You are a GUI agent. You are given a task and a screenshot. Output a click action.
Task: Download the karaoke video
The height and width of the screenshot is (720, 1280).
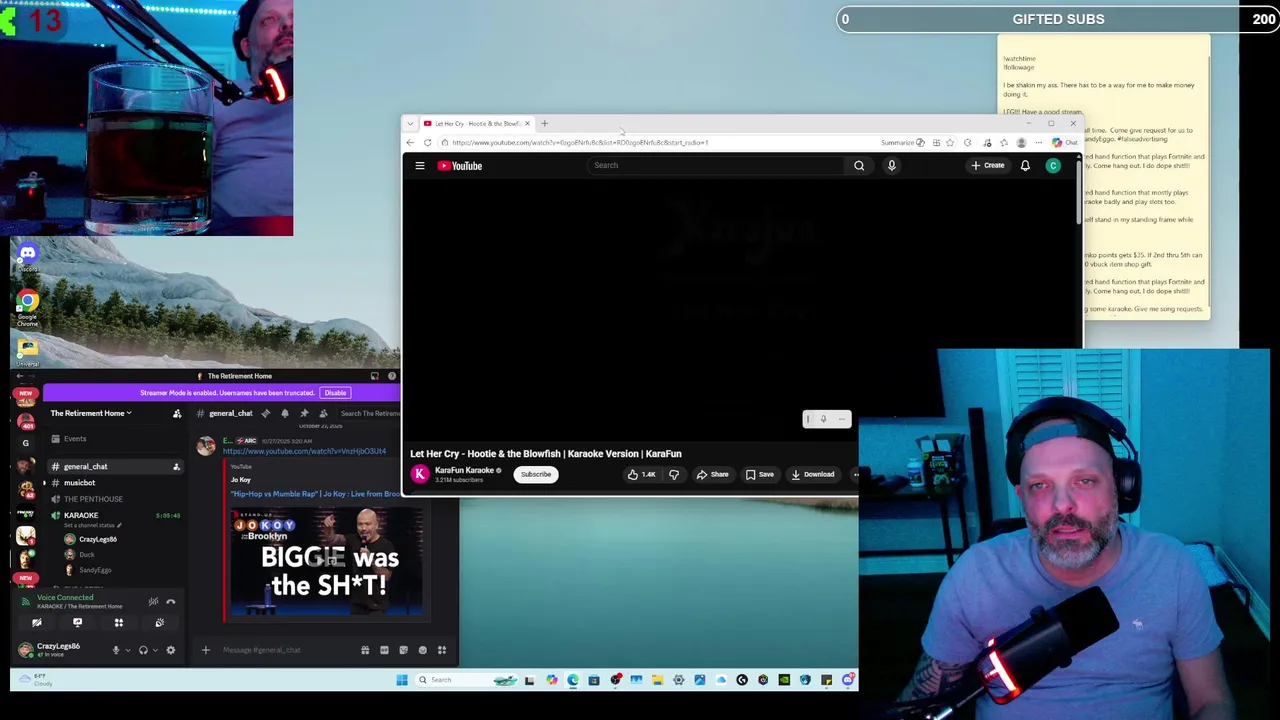click(813, 475)
